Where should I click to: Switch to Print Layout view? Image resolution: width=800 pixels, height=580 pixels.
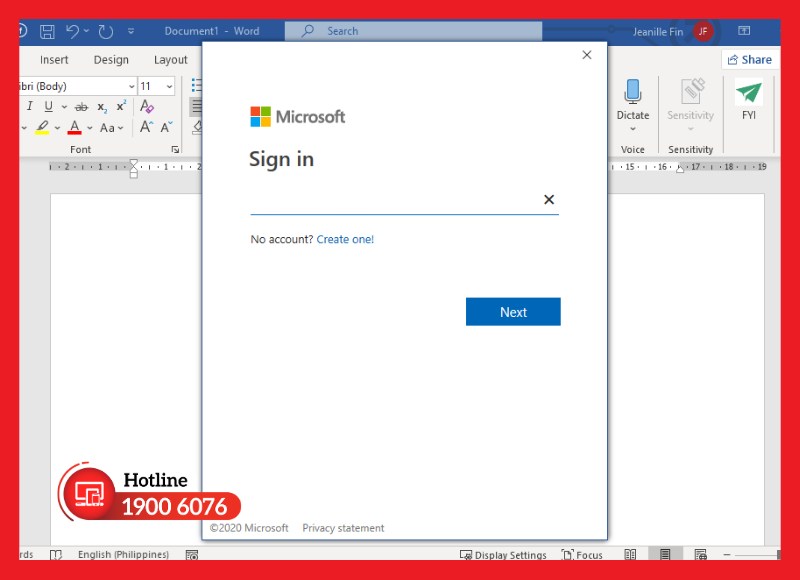pos(665,554)
